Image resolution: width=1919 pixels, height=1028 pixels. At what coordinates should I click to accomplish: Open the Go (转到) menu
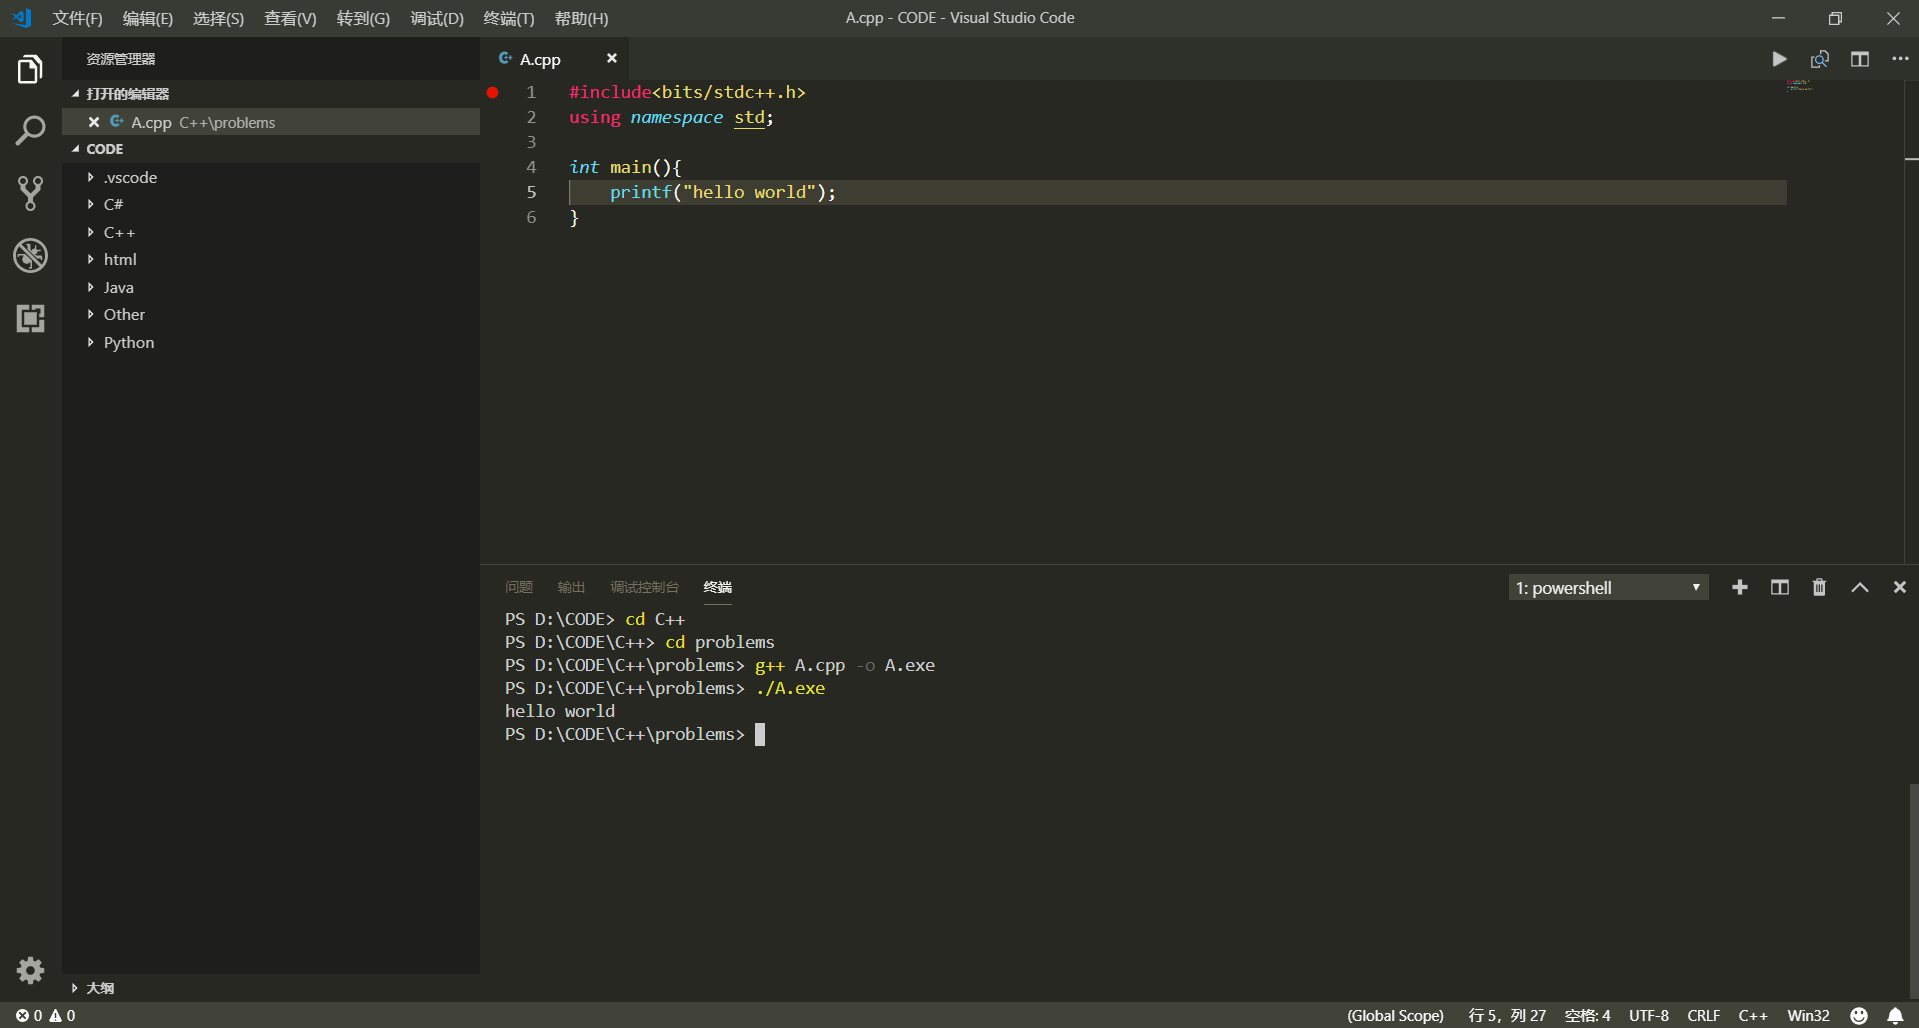click(x=363, y=18)
